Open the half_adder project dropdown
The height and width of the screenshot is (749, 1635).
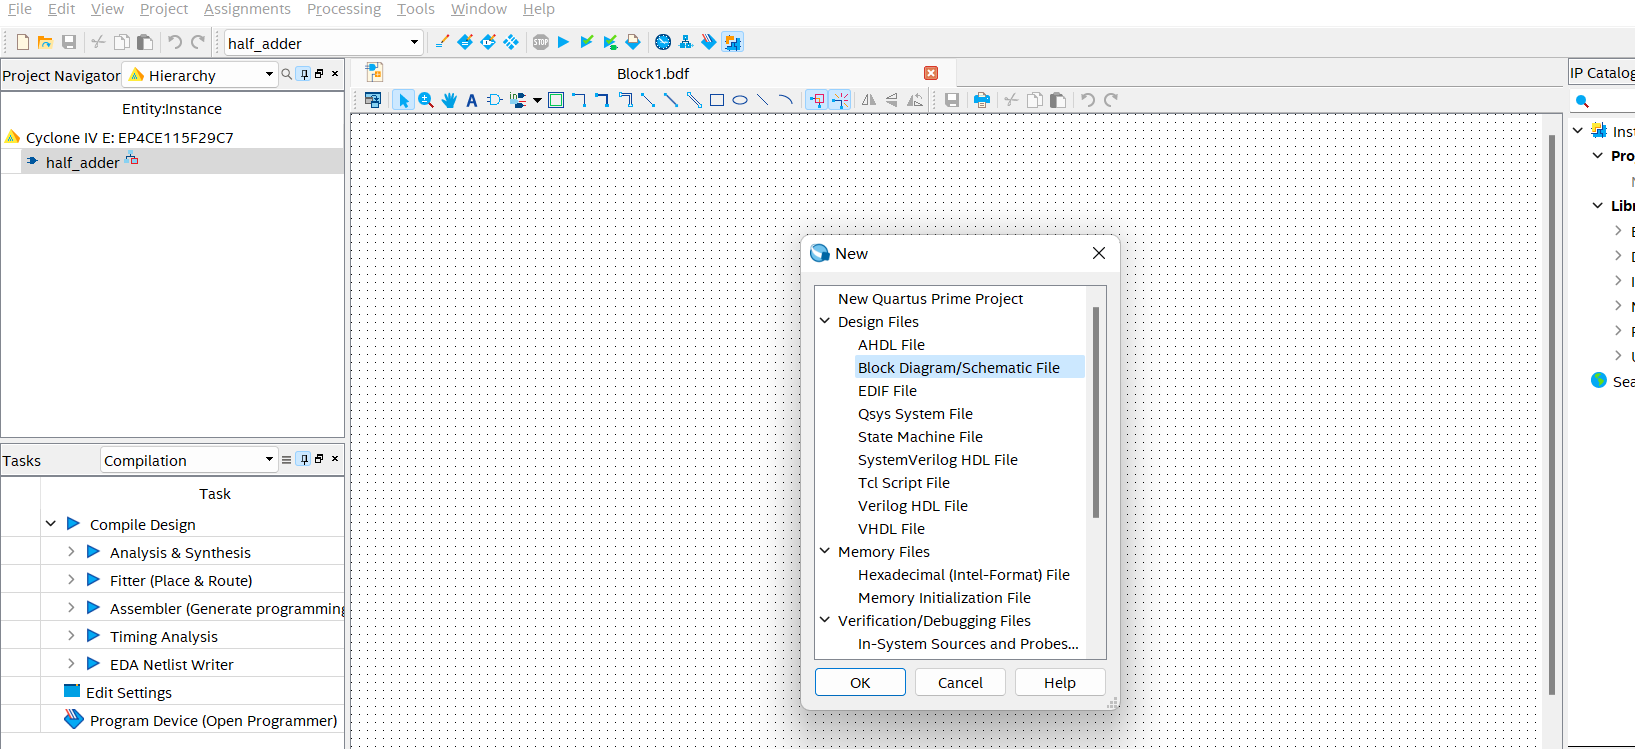click(414, 42)
